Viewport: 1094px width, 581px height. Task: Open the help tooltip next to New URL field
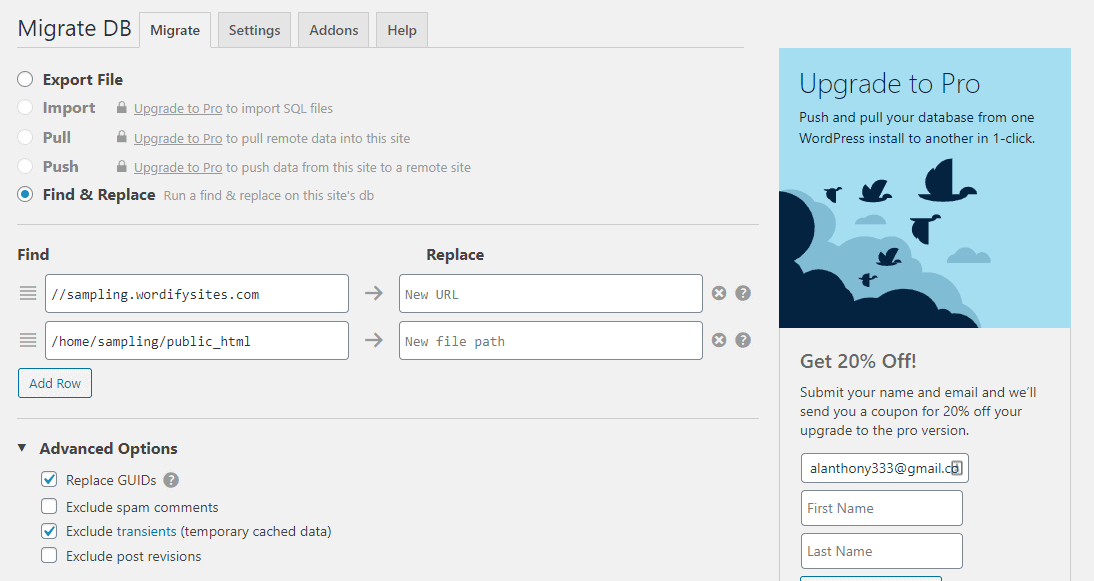tap(742, 293)
